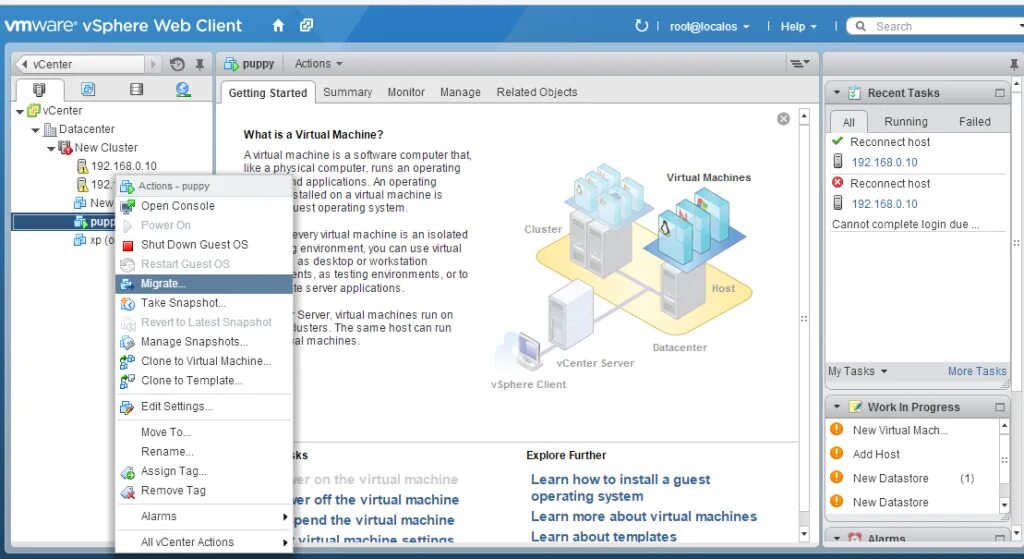This screenshot has width=1024, height=559.
Task: Click the red Shut Down Guest OS icon
Action: 128,246
